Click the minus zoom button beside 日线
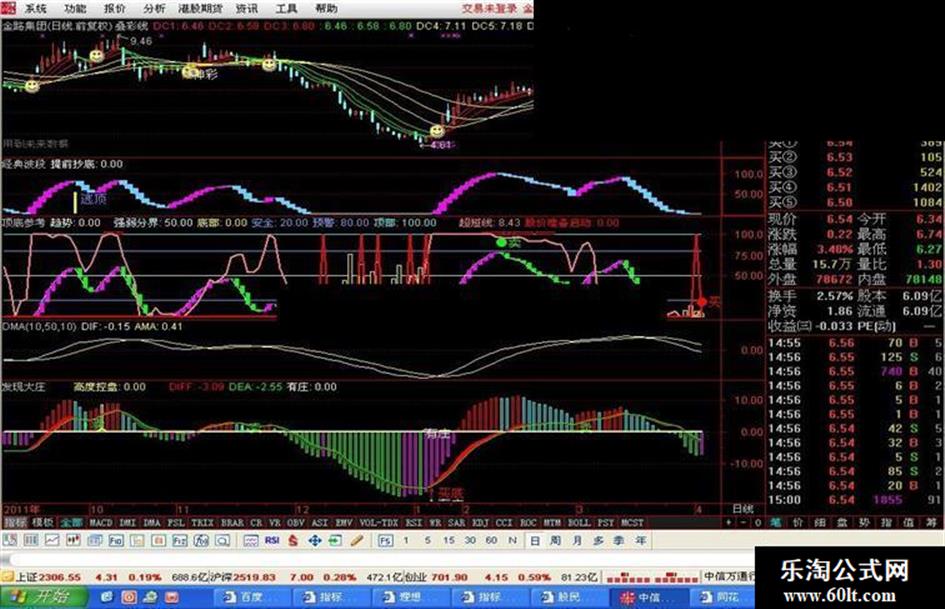The height and width of the screenshot is (609, 945). pyautogui.click(x=744, y=523)
